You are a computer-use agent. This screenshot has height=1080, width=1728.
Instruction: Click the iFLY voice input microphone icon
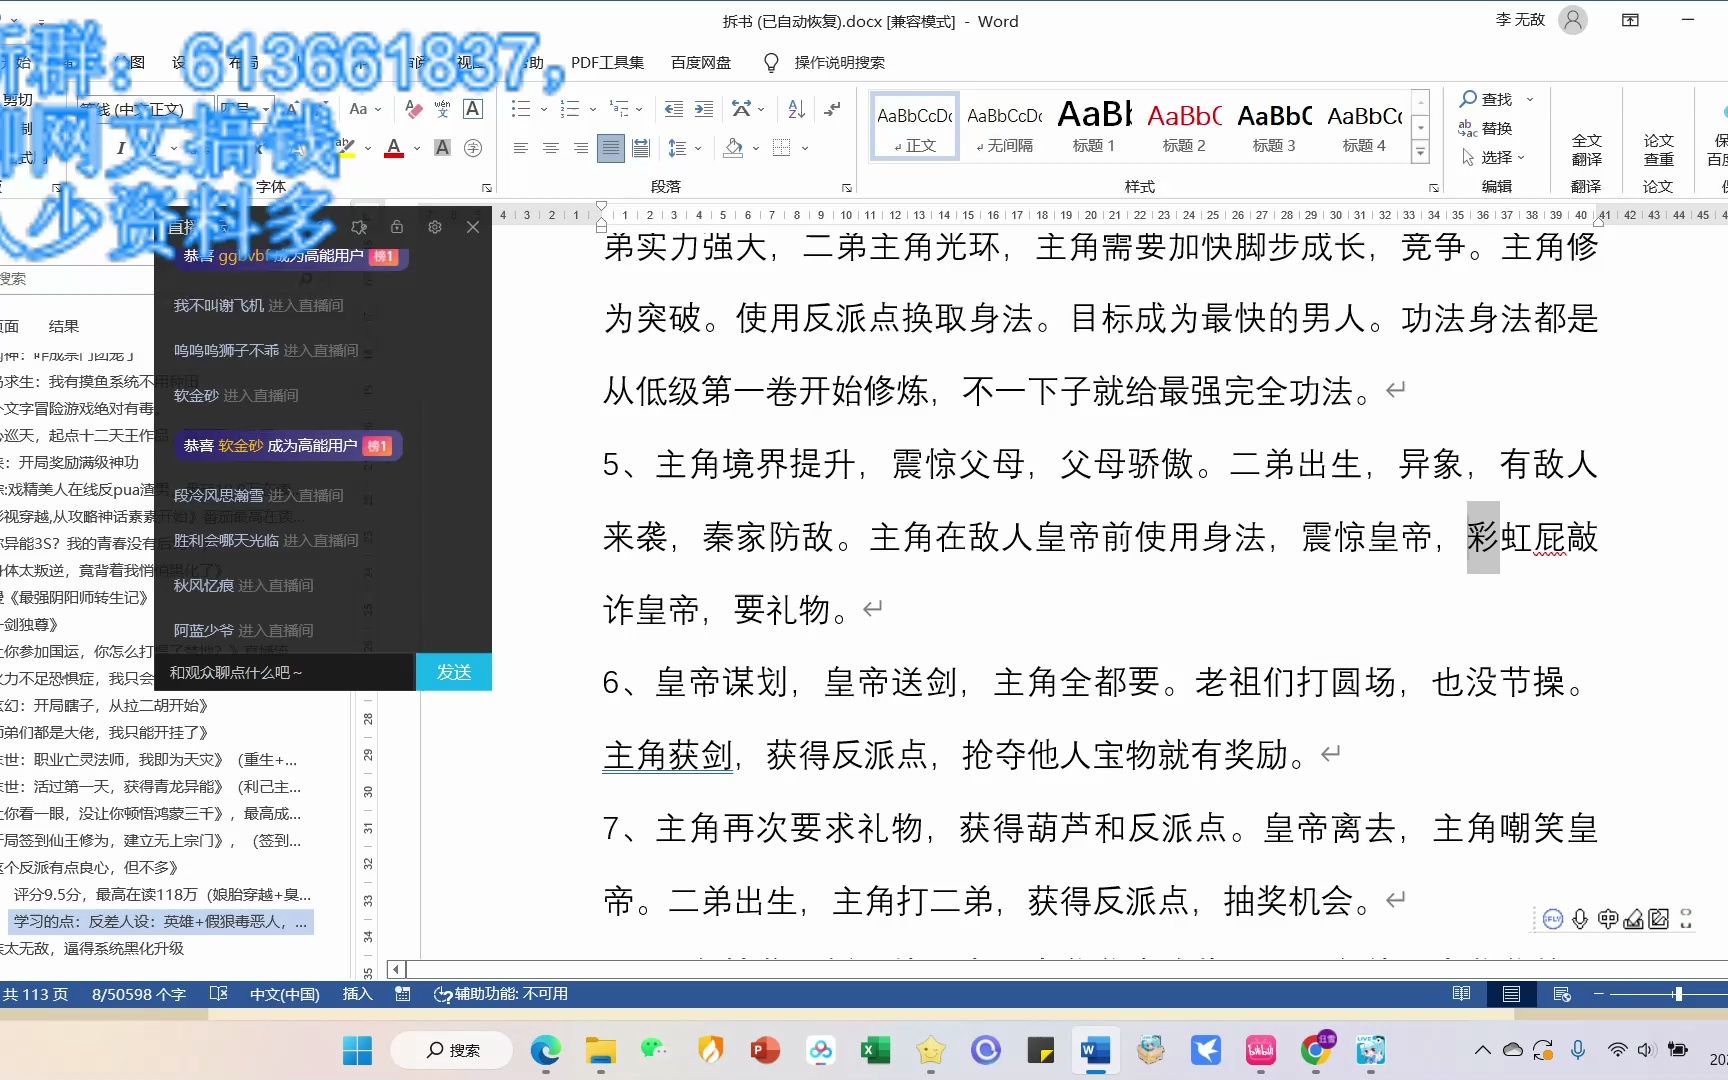click(1580, 919)
